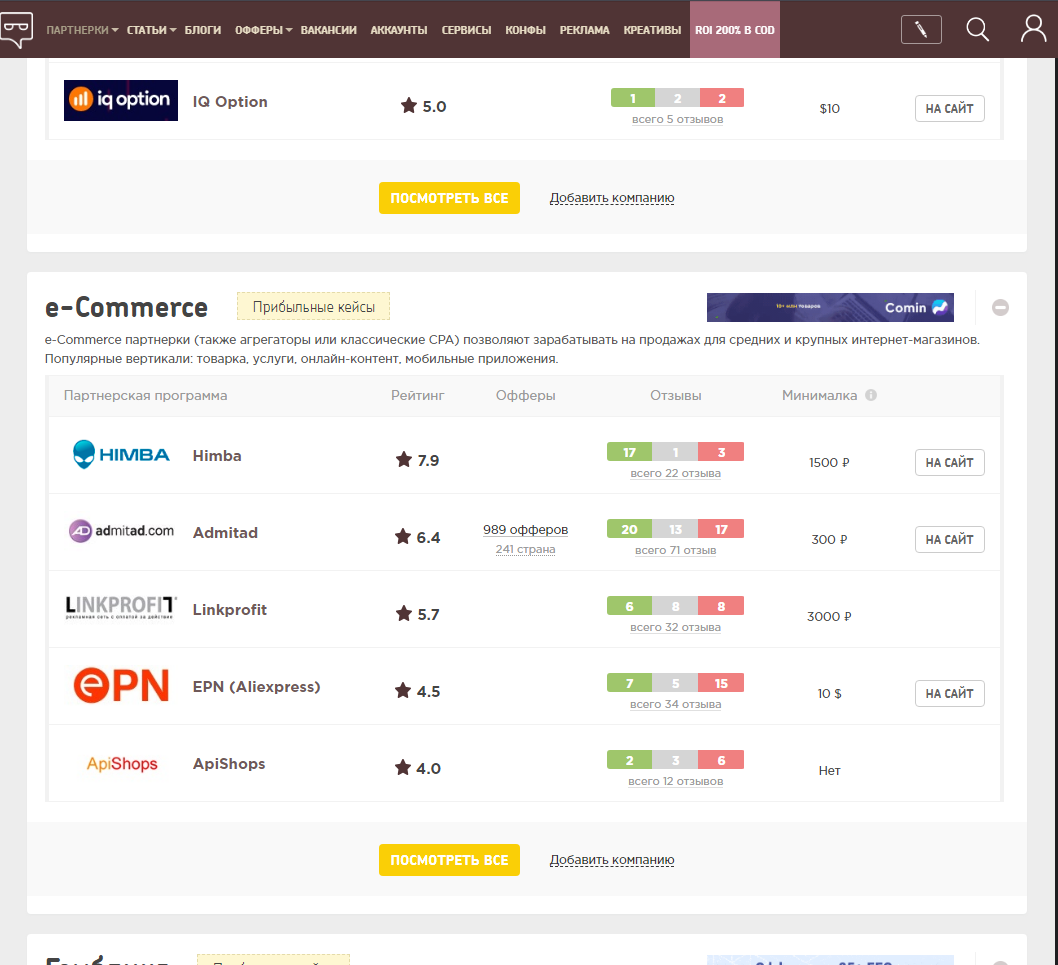
Task: Open the search magnifier icon
Action: coord(977,30)
